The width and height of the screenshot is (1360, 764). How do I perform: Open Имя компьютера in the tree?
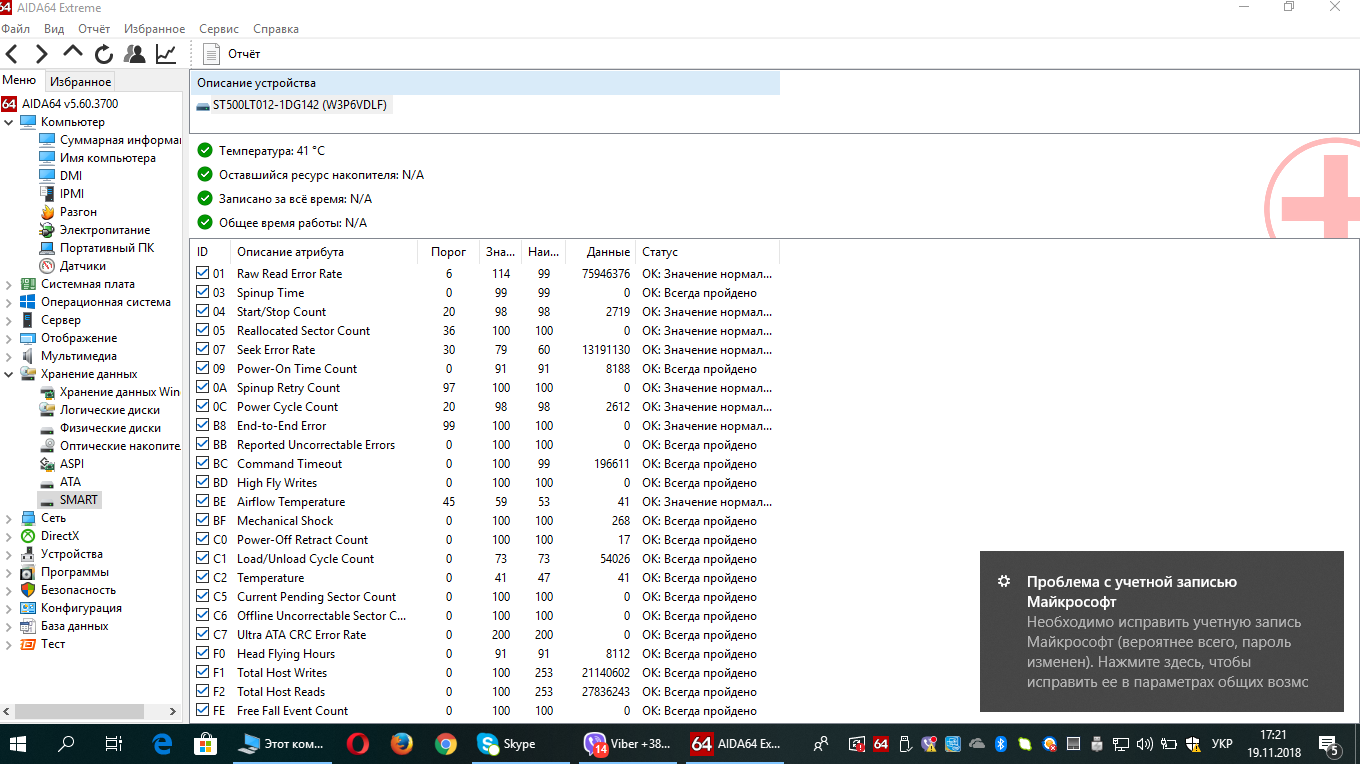click(97, 158)
